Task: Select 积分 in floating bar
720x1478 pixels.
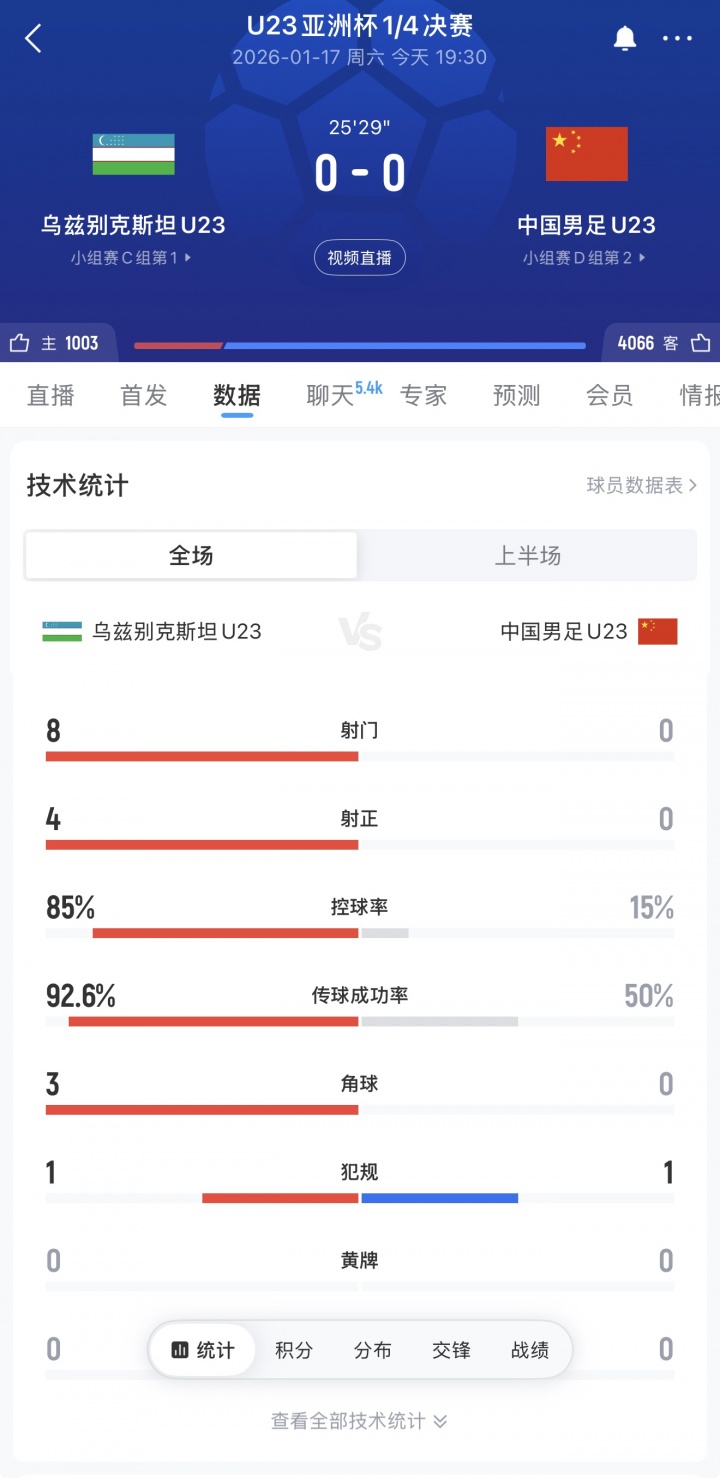Action: 294,1350
